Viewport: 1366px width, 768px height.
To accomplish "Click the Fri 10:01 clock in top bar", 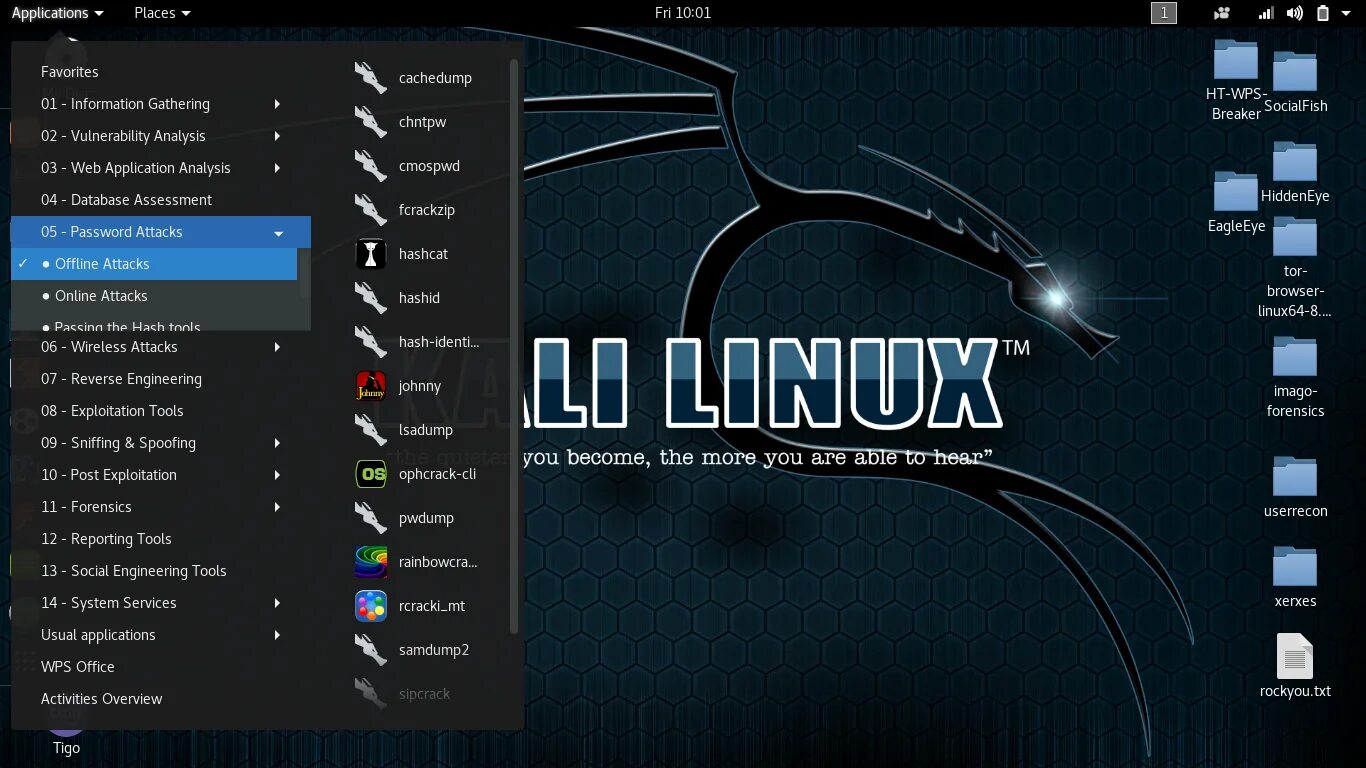I will (683, 13).
